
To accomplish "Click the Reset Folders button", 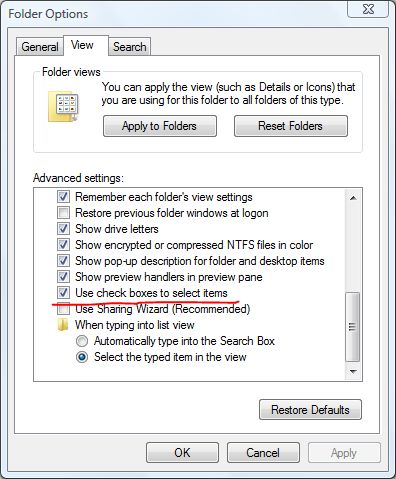I will 291,126.
